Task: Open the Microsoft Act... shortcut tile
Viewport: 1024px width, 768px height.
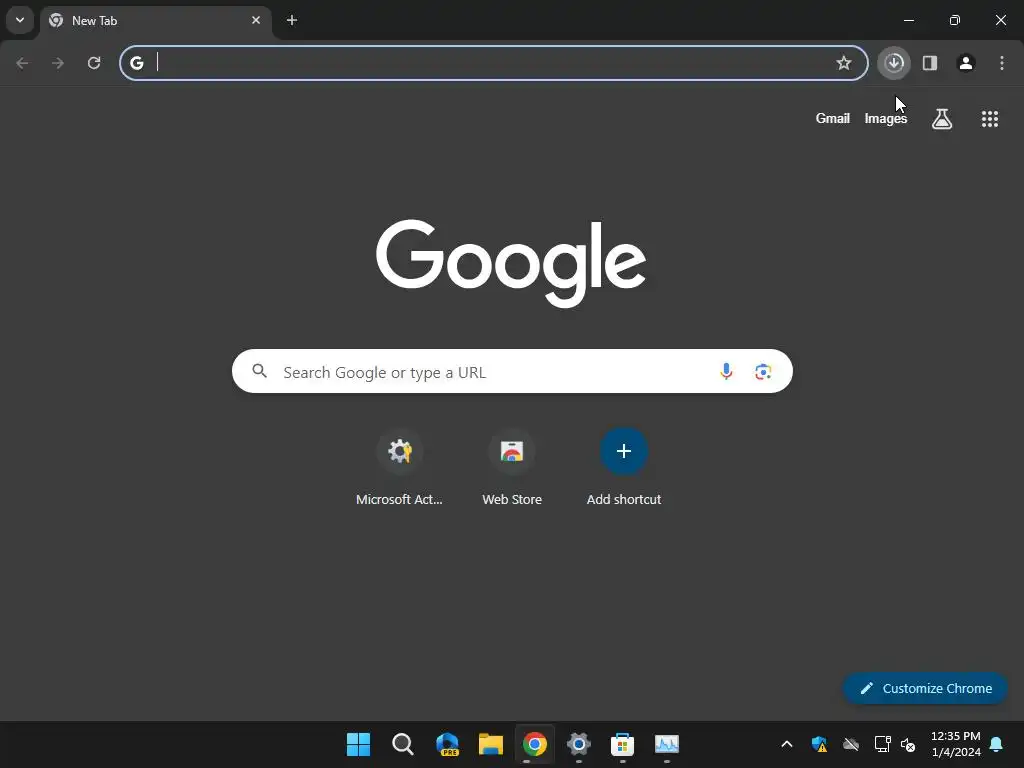Action: point(399,468)
